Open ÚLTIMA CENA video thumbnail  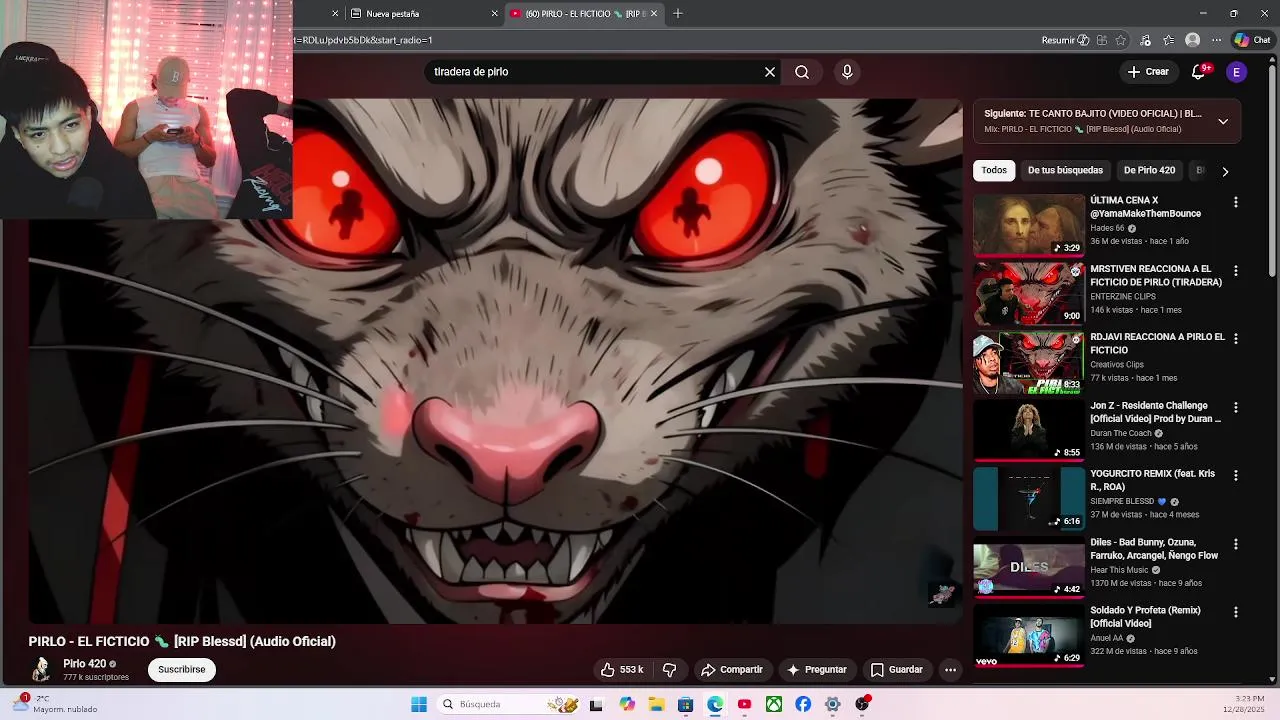(x=1029, y=225)
